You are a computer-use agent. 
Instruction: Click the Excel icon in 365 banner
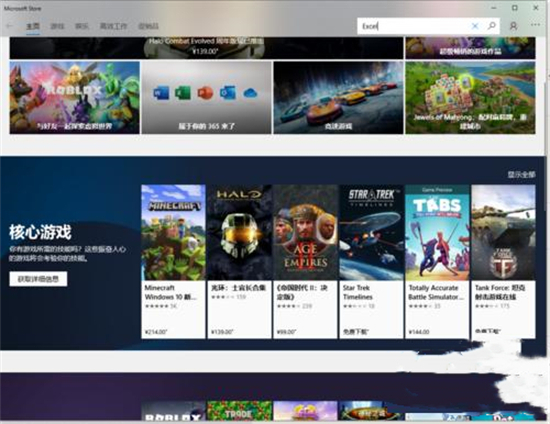183,93
